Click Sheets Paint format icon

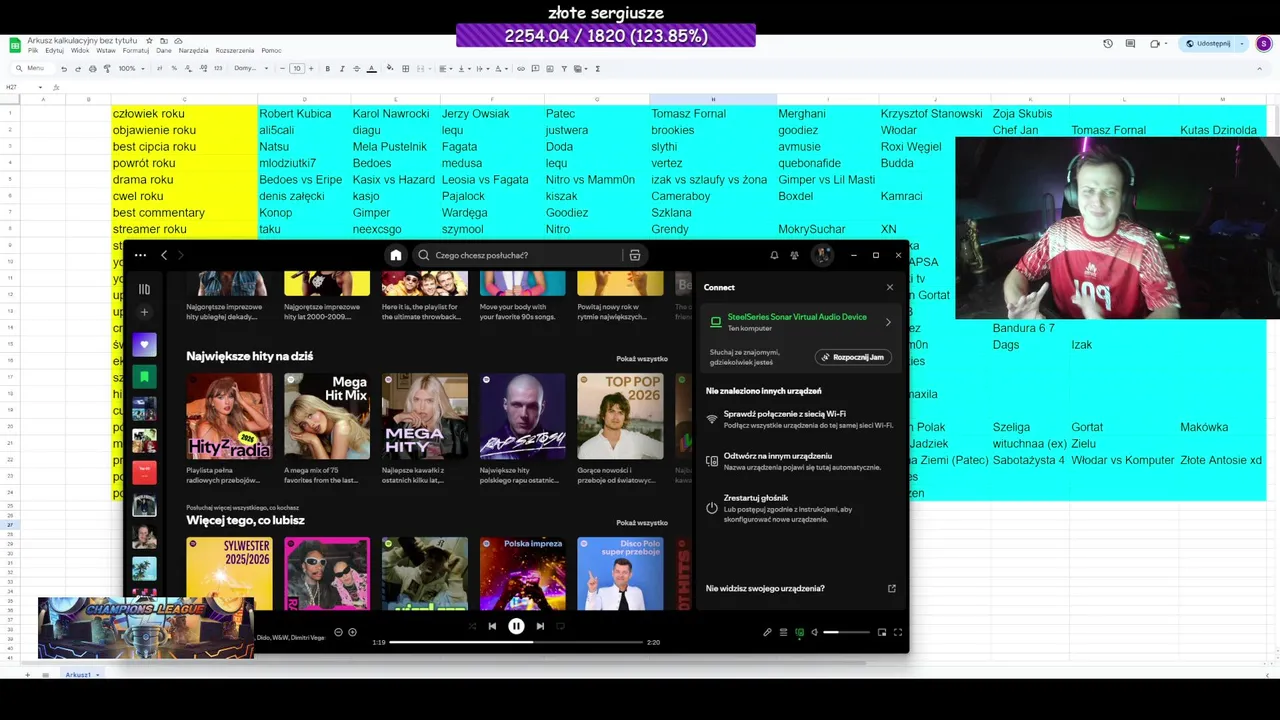point(107,69)
